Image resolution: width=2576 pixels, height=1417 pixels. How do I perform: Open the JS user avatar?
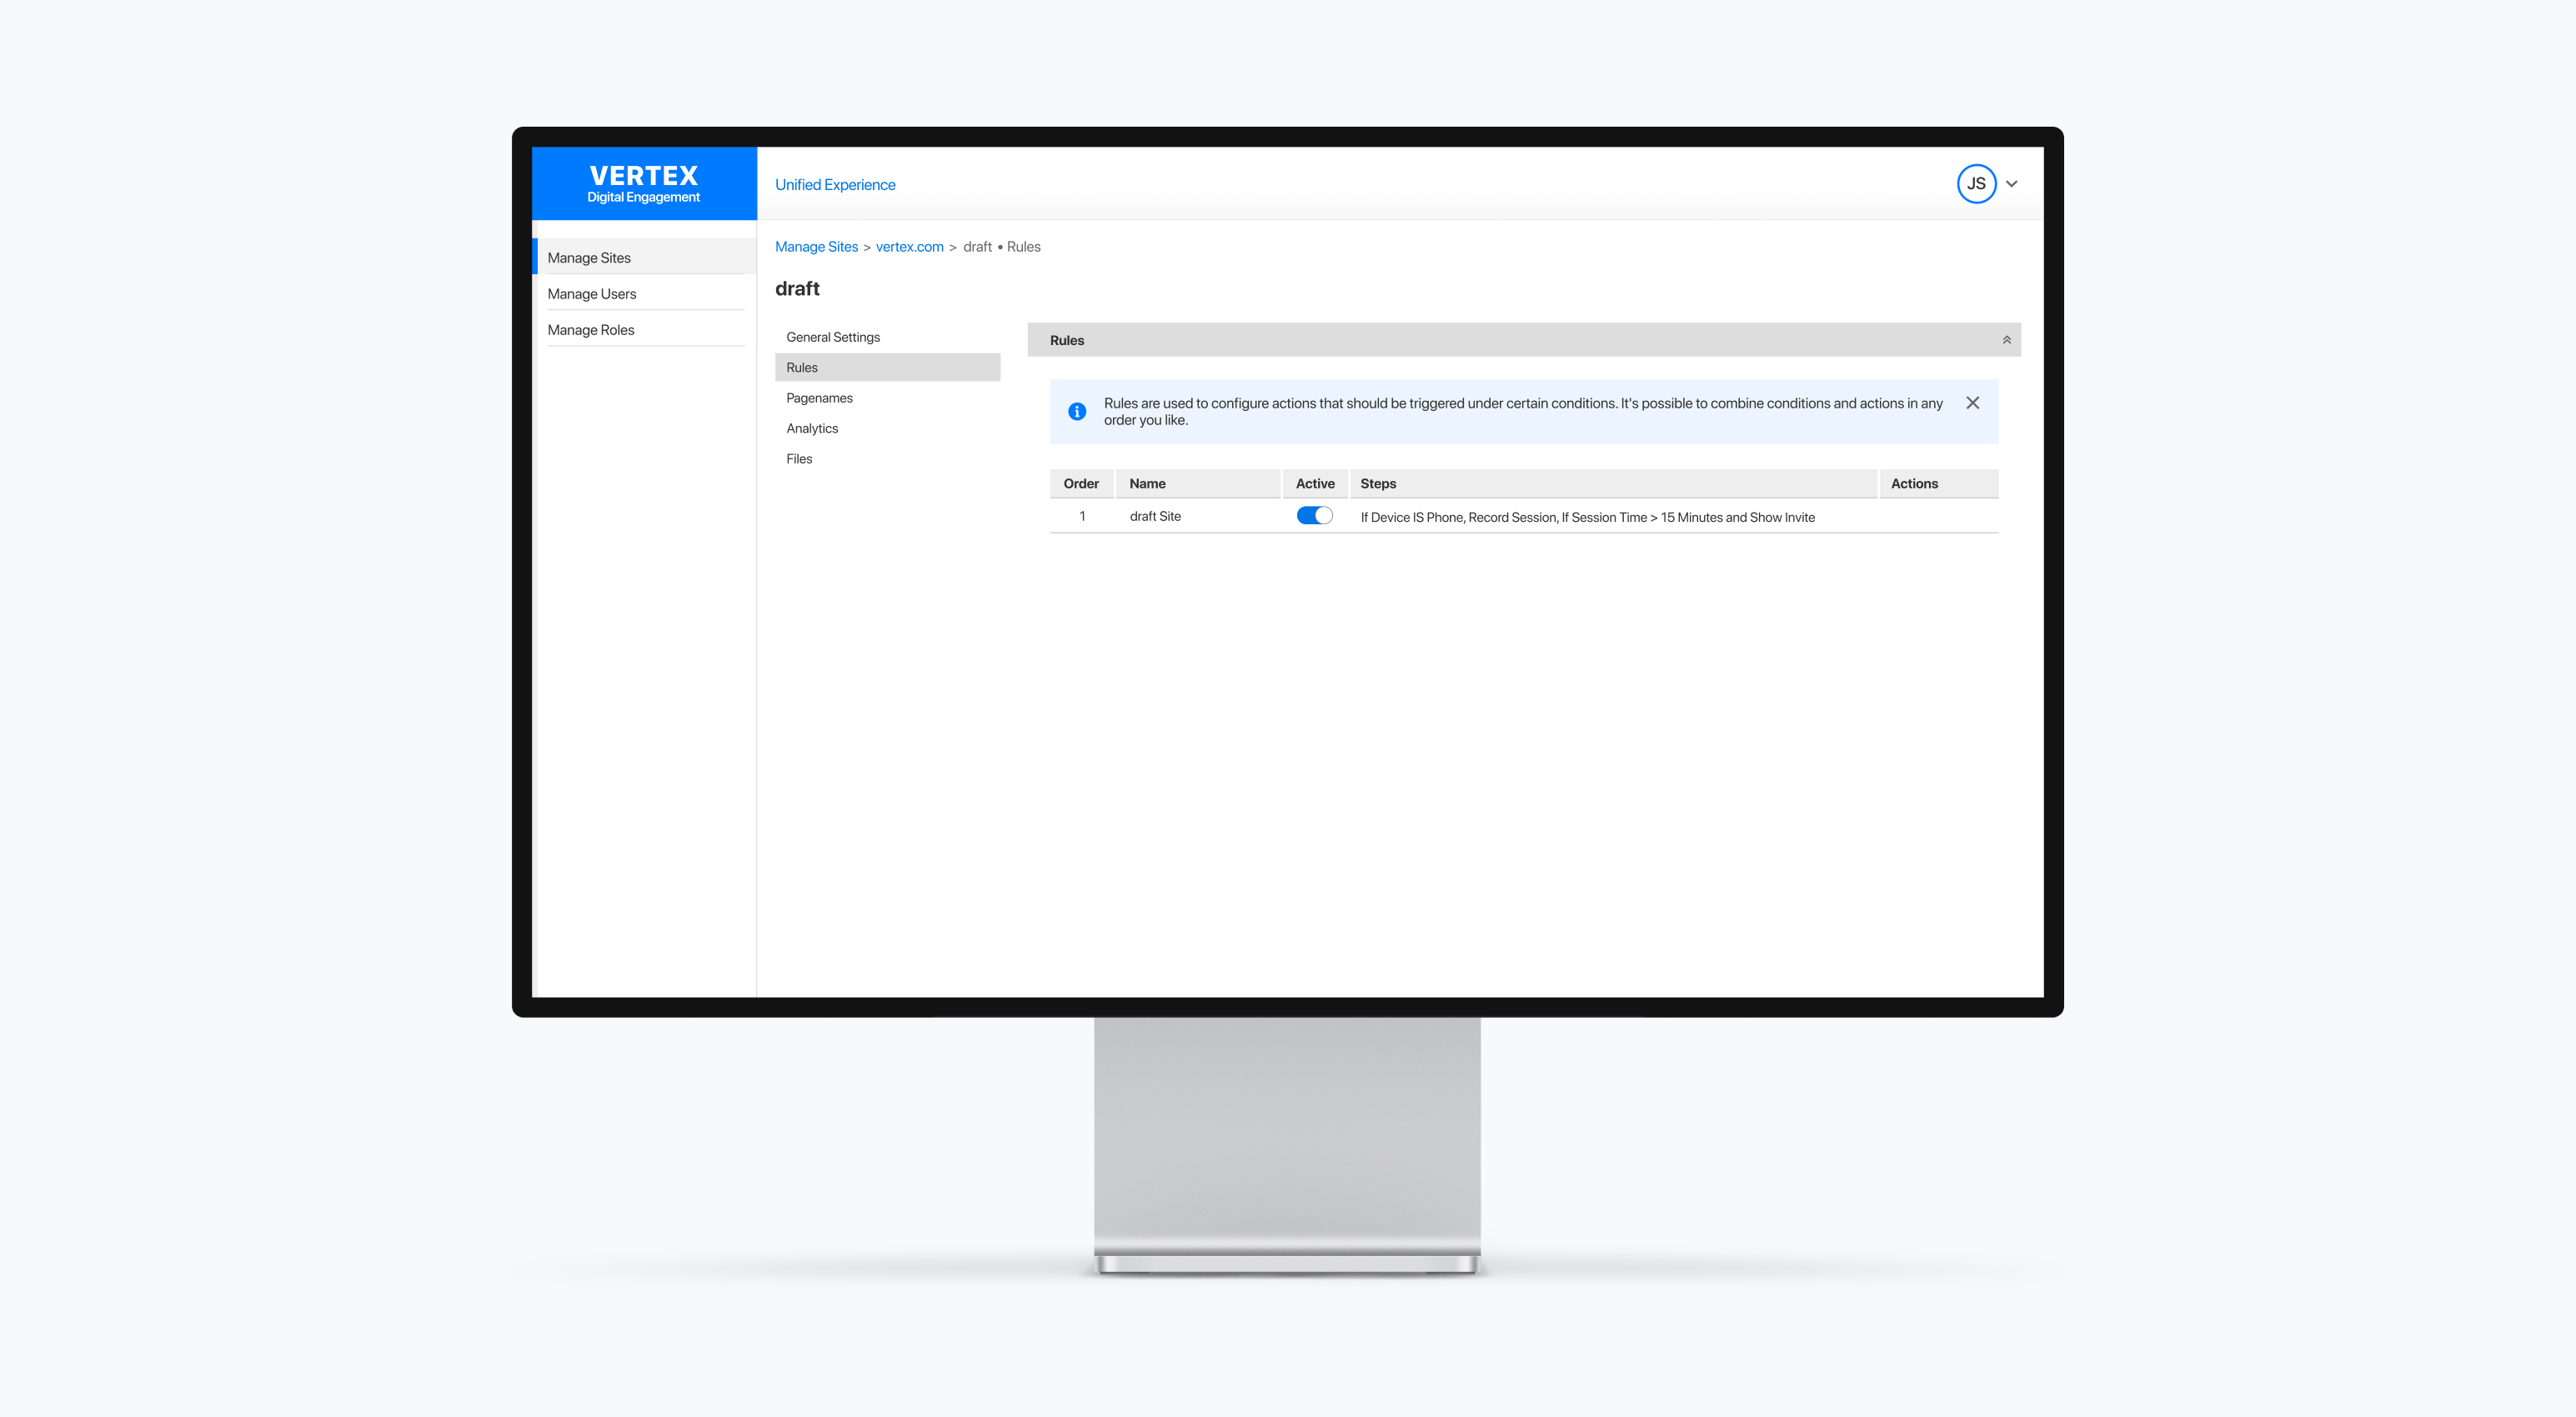click(1975, 183)
